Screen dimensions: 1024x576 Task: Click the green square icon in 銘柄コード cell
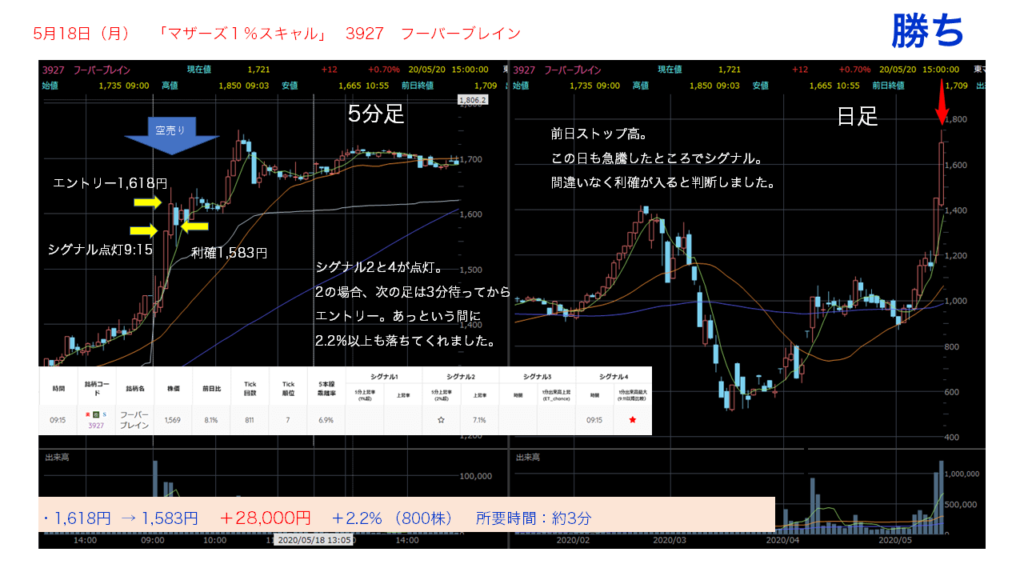point(96,415)
